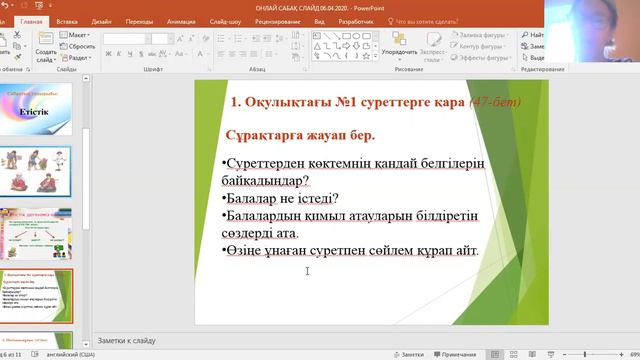
Task: Open the Анимация ribbon tab
Action: [181, 22]
